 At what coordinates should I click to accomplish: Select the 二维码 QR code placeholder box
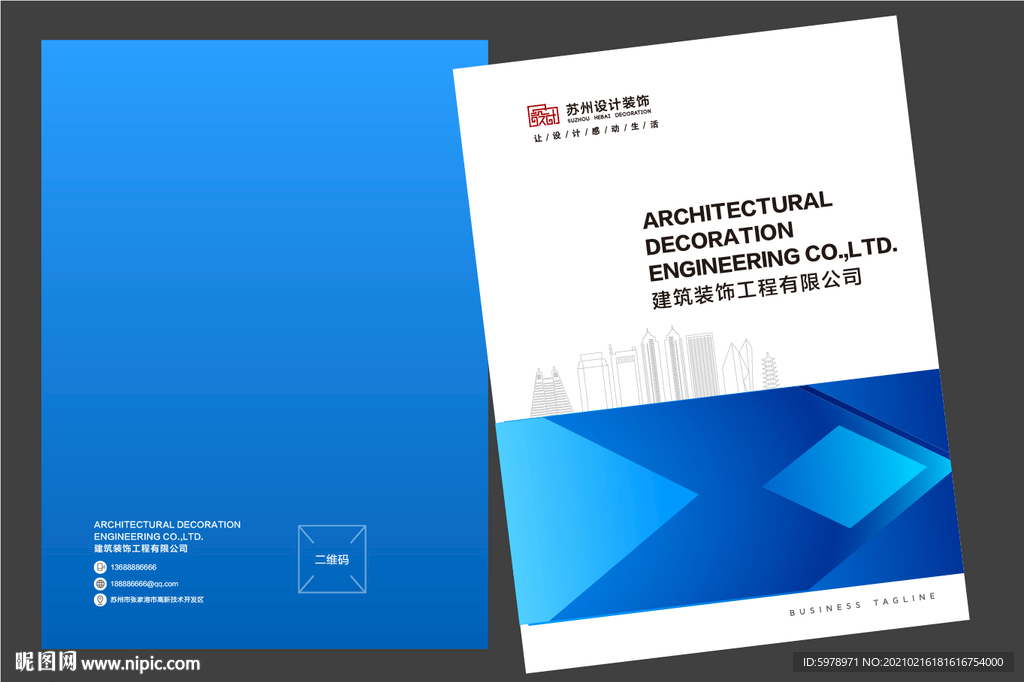pyautogui.click(x=332, y=559)
